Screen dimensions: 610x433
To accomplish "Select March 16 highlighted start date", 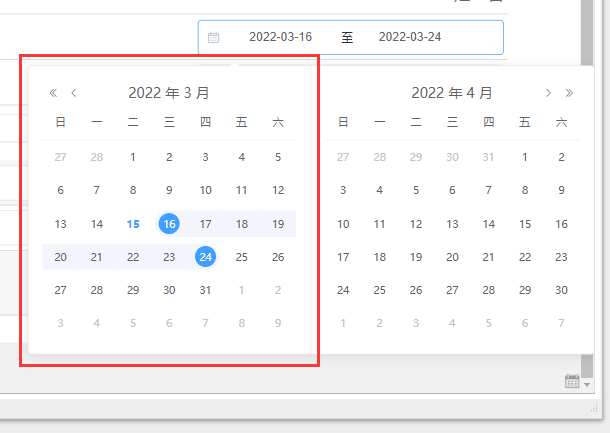I will [169, 224].
